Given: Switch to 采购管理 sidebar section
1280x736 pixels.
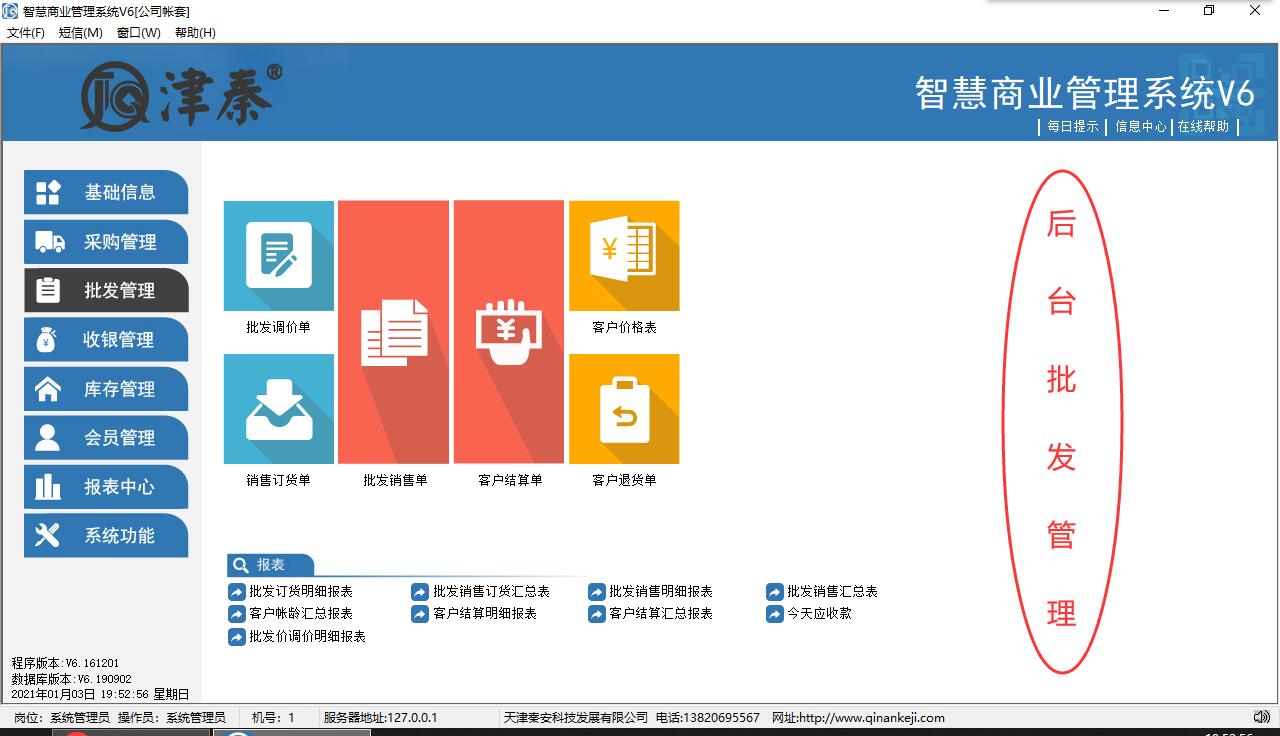Looking at the screenshot, I should [x=106, y=242].
